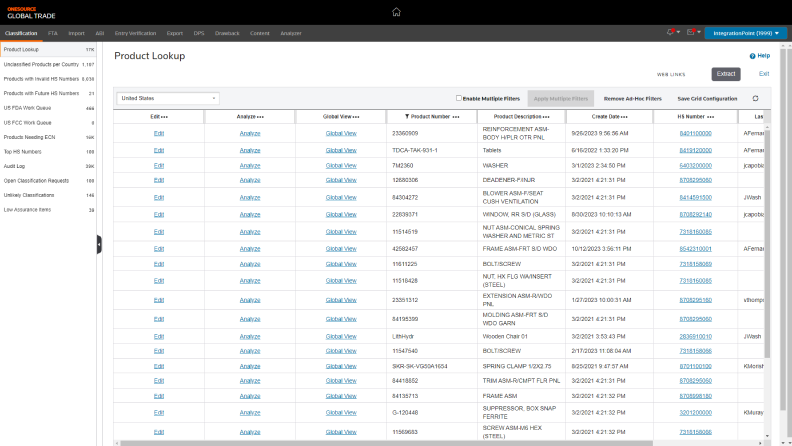Click Remove Ad-Hoc Filters
The image size is (792, 446).
click(632, 98)
